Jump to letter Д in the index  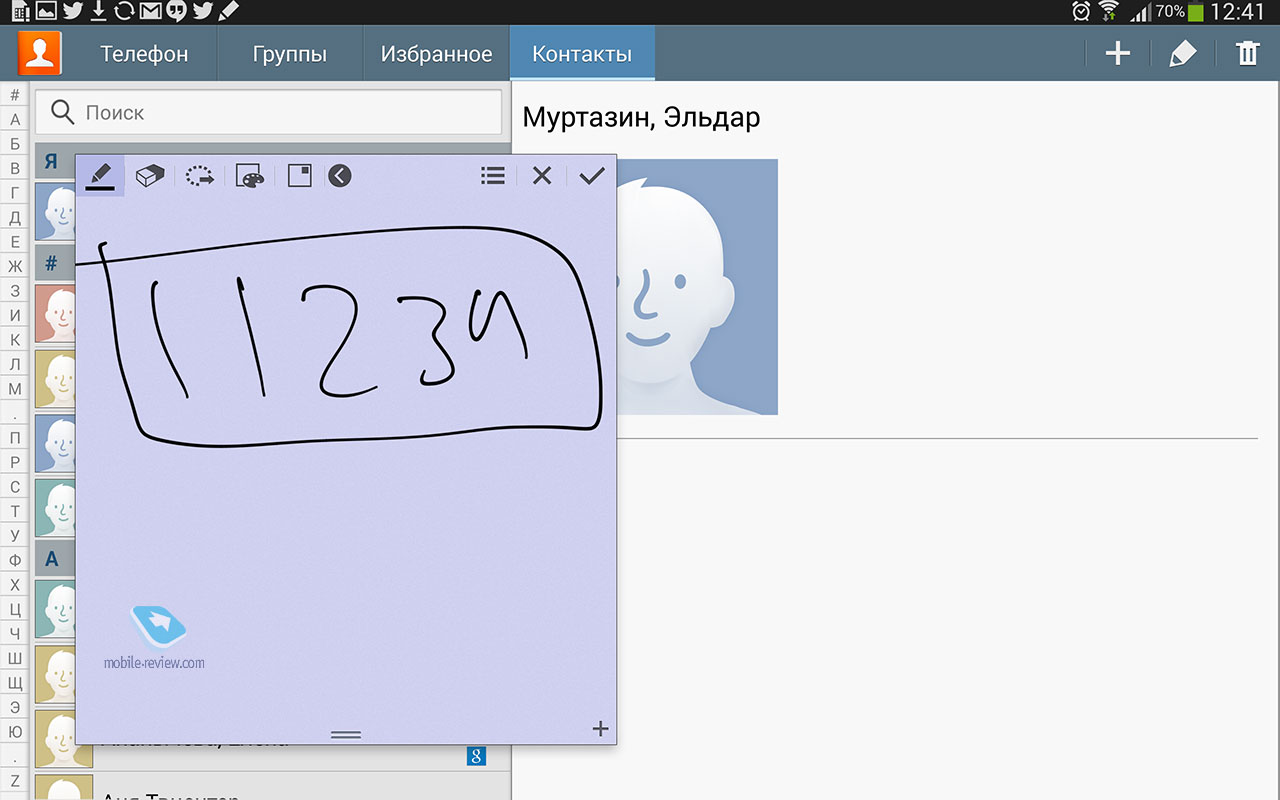[x=15, y=217]
